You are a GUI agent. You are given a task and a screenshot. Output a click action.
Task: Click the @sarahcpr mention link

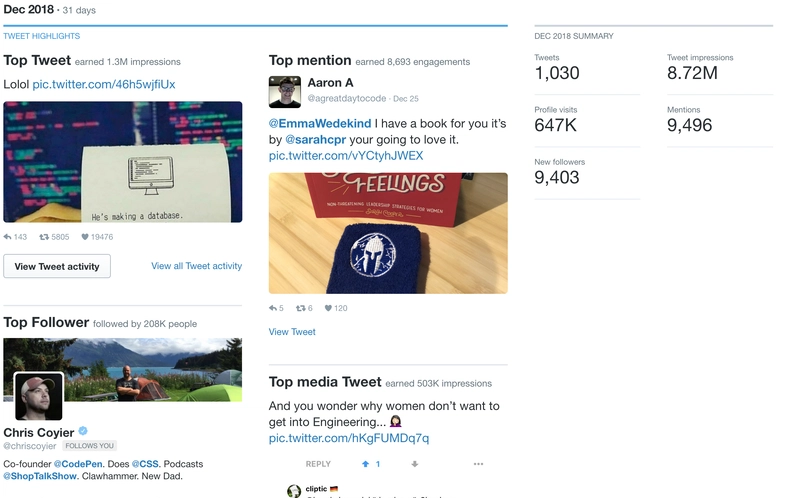(315, 140)
